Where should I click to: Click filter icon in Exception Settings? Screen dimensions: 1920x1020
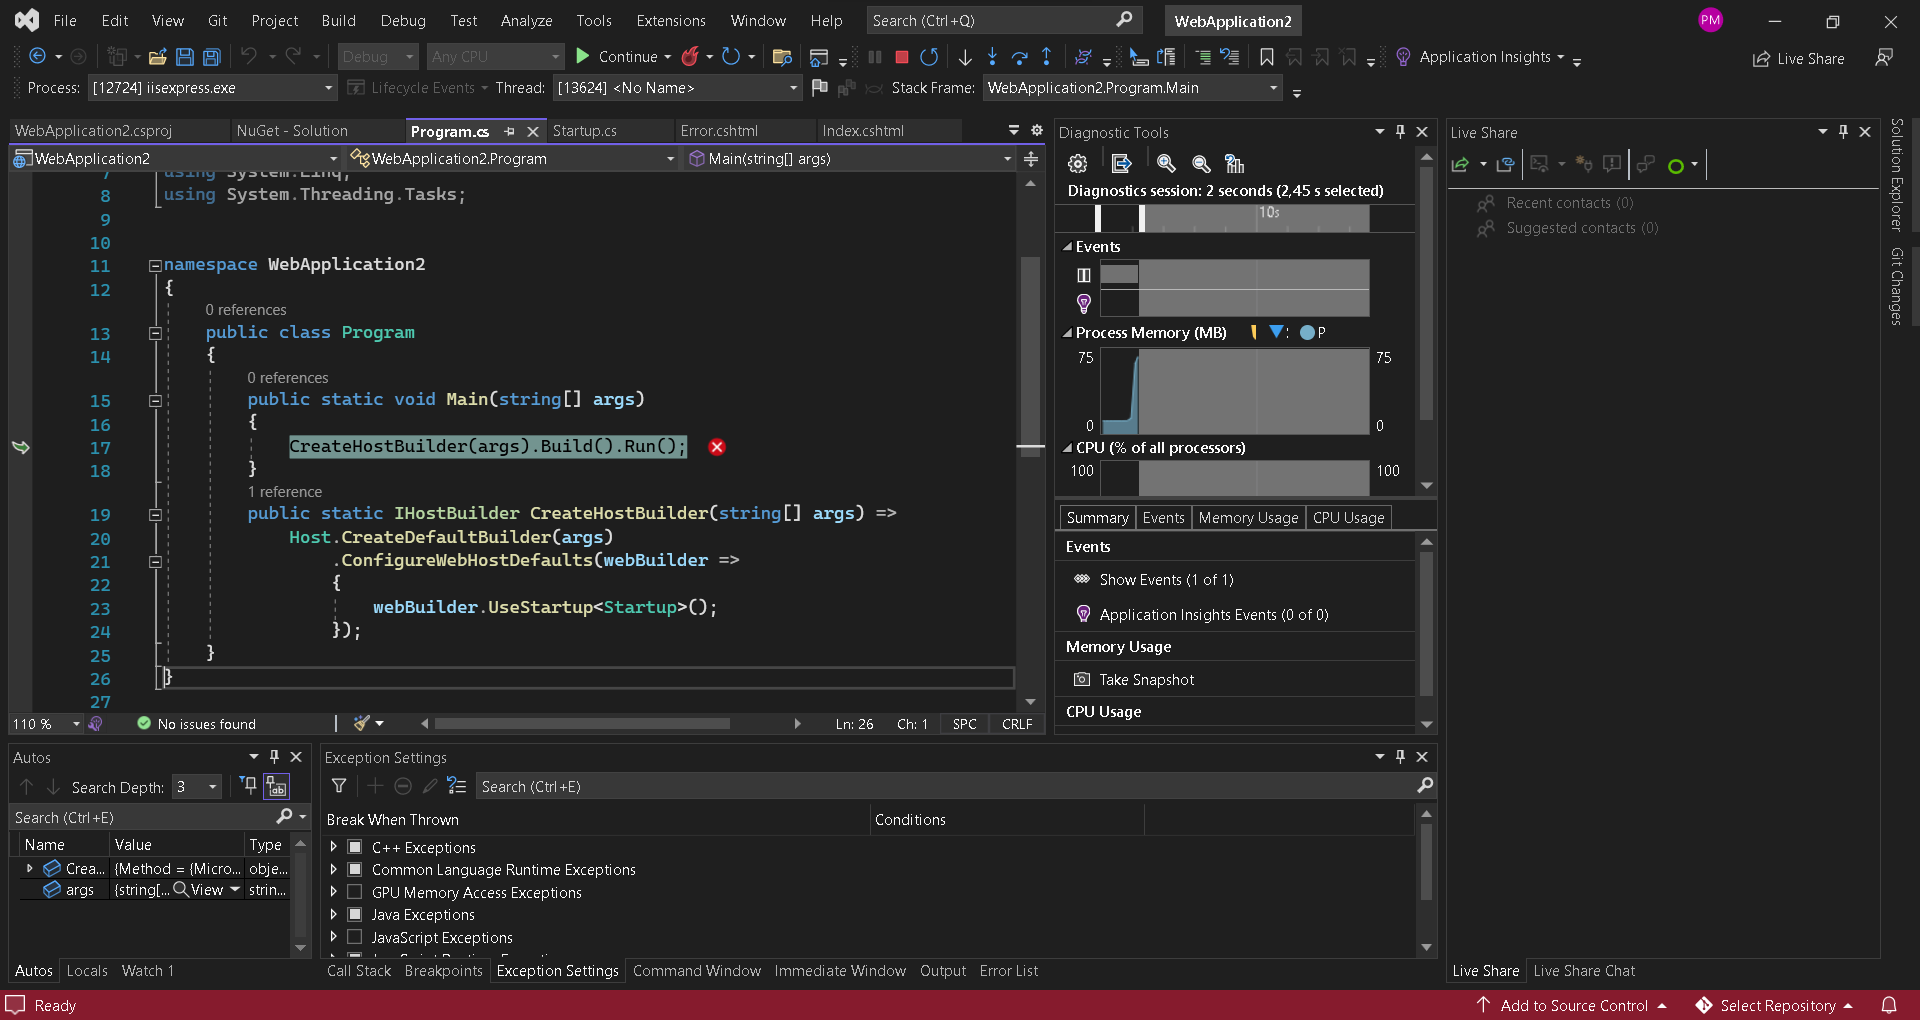click(x=339, y=786)
